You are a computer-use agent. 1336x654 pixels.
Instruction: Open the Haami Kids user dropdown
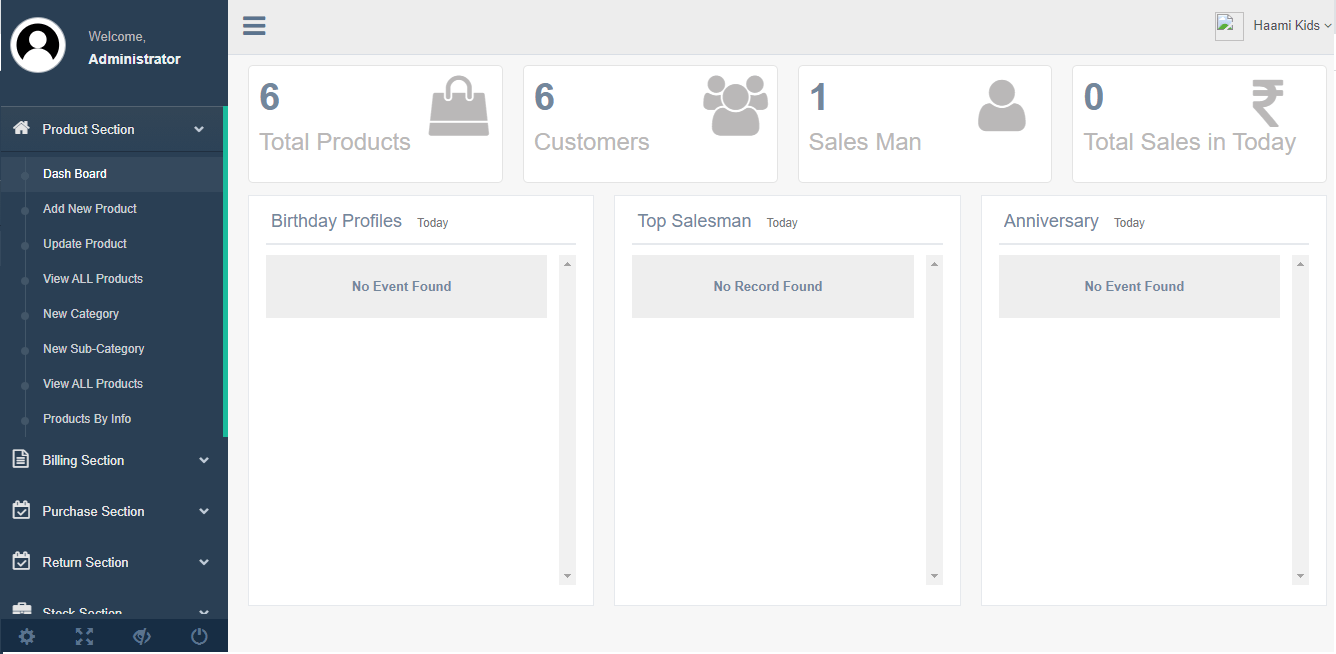(1291, 26)
